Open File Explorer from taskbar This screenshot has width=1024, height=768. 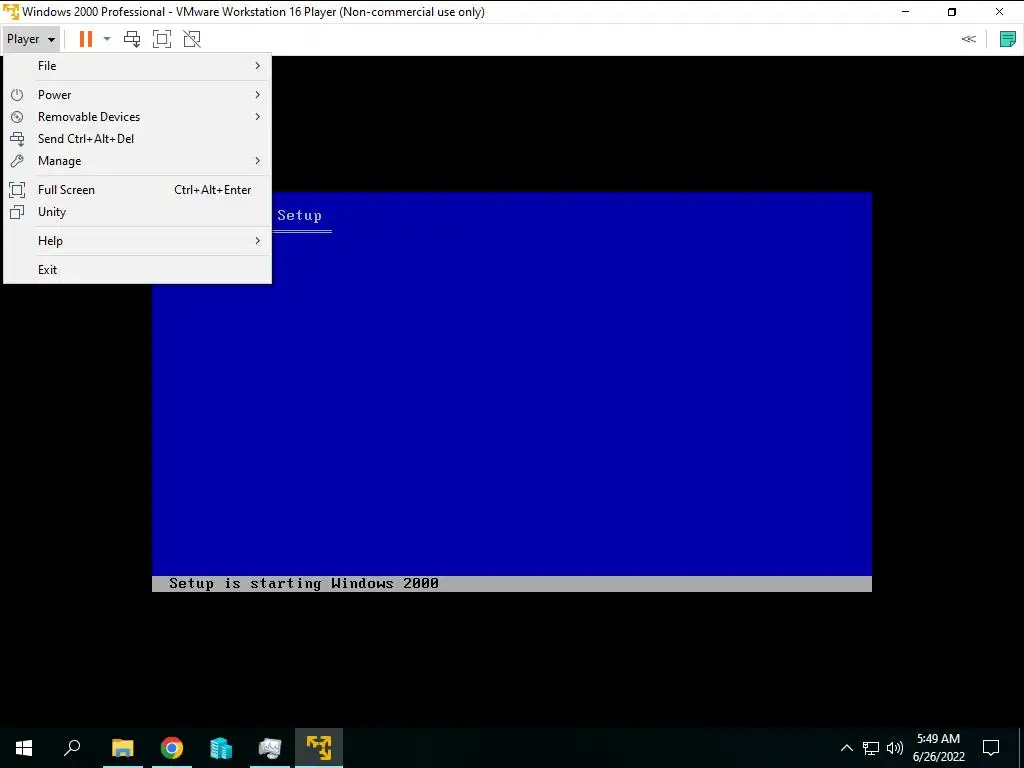click(x=123, y=748)
